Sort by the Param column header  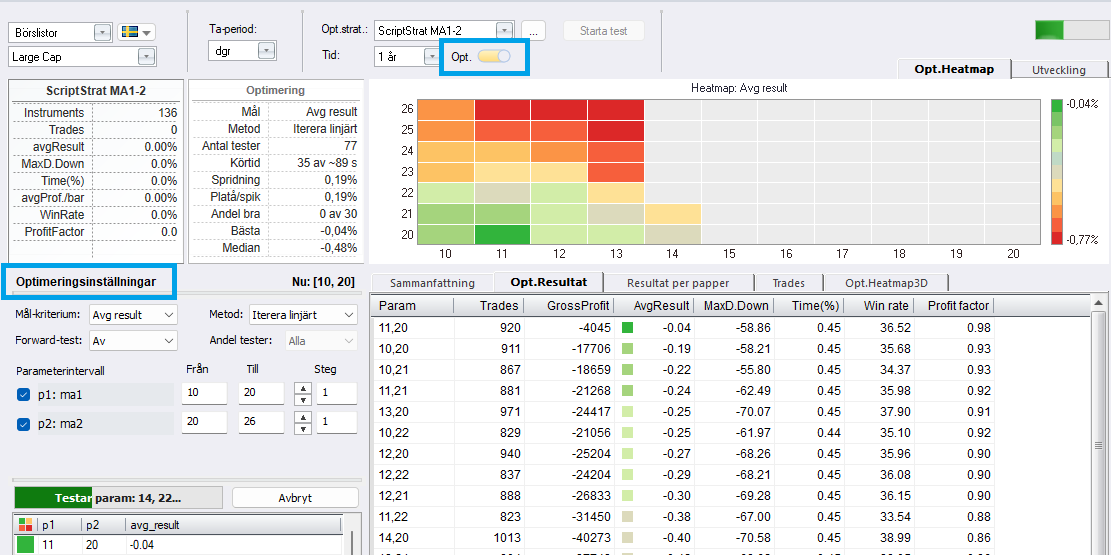[x=412, y=305]
